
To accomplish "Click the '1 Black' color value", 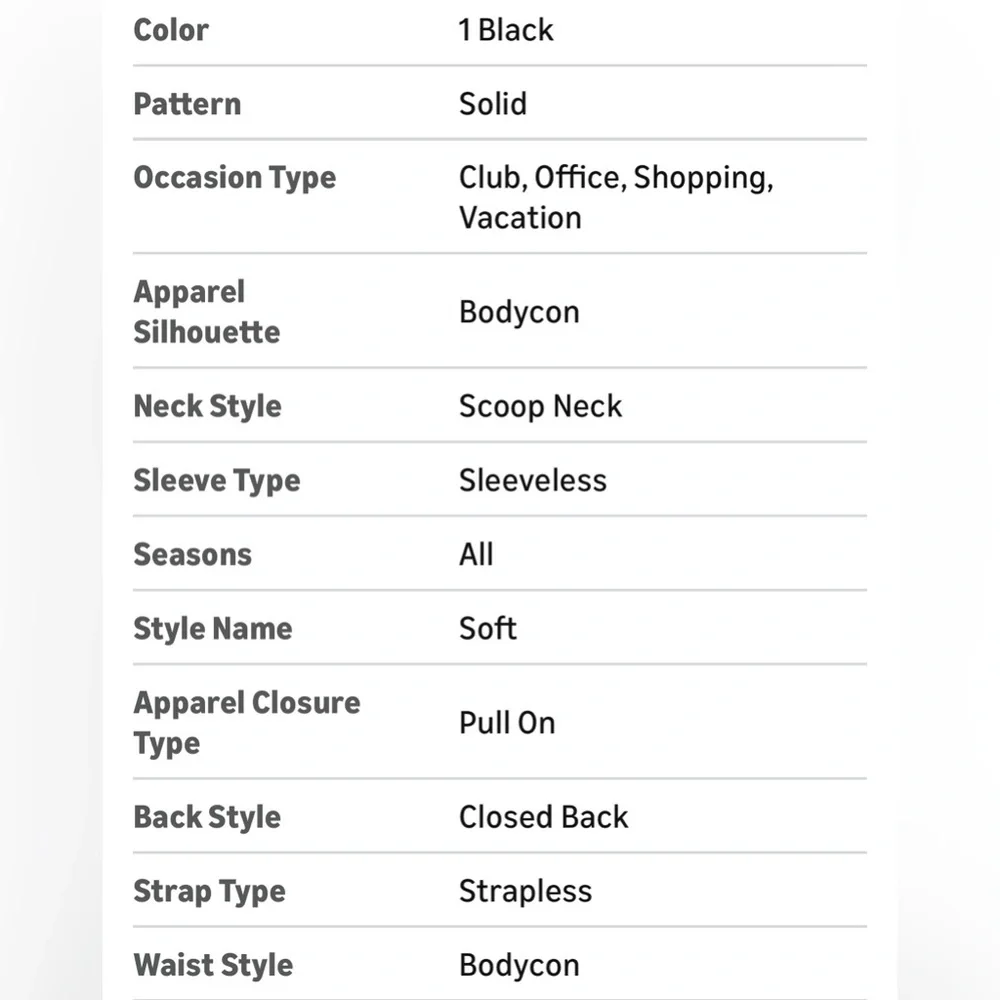I will [506, 30].
